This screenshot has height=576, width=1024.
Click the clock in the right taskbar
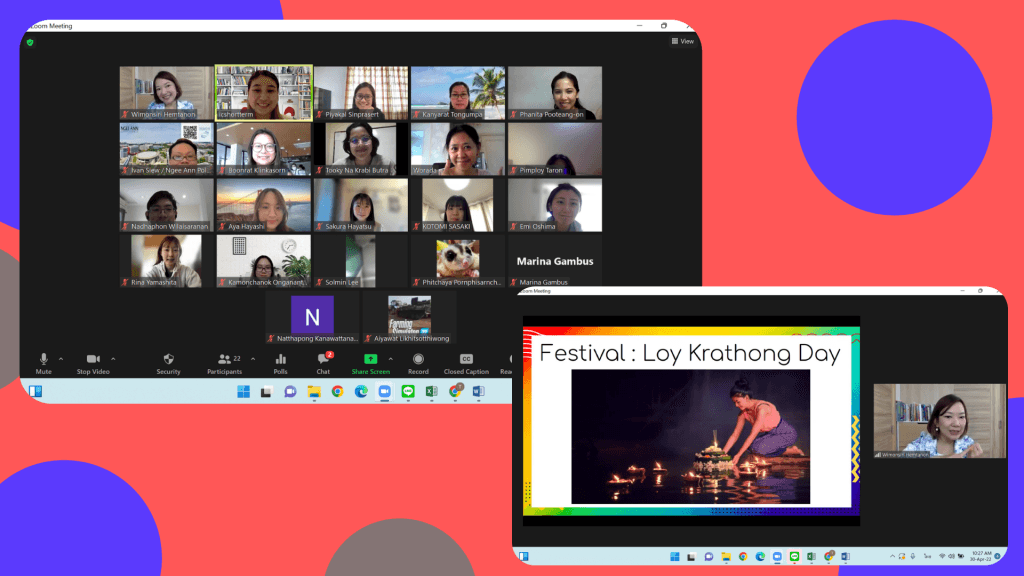pyautogui.click(x=981, y=555)
